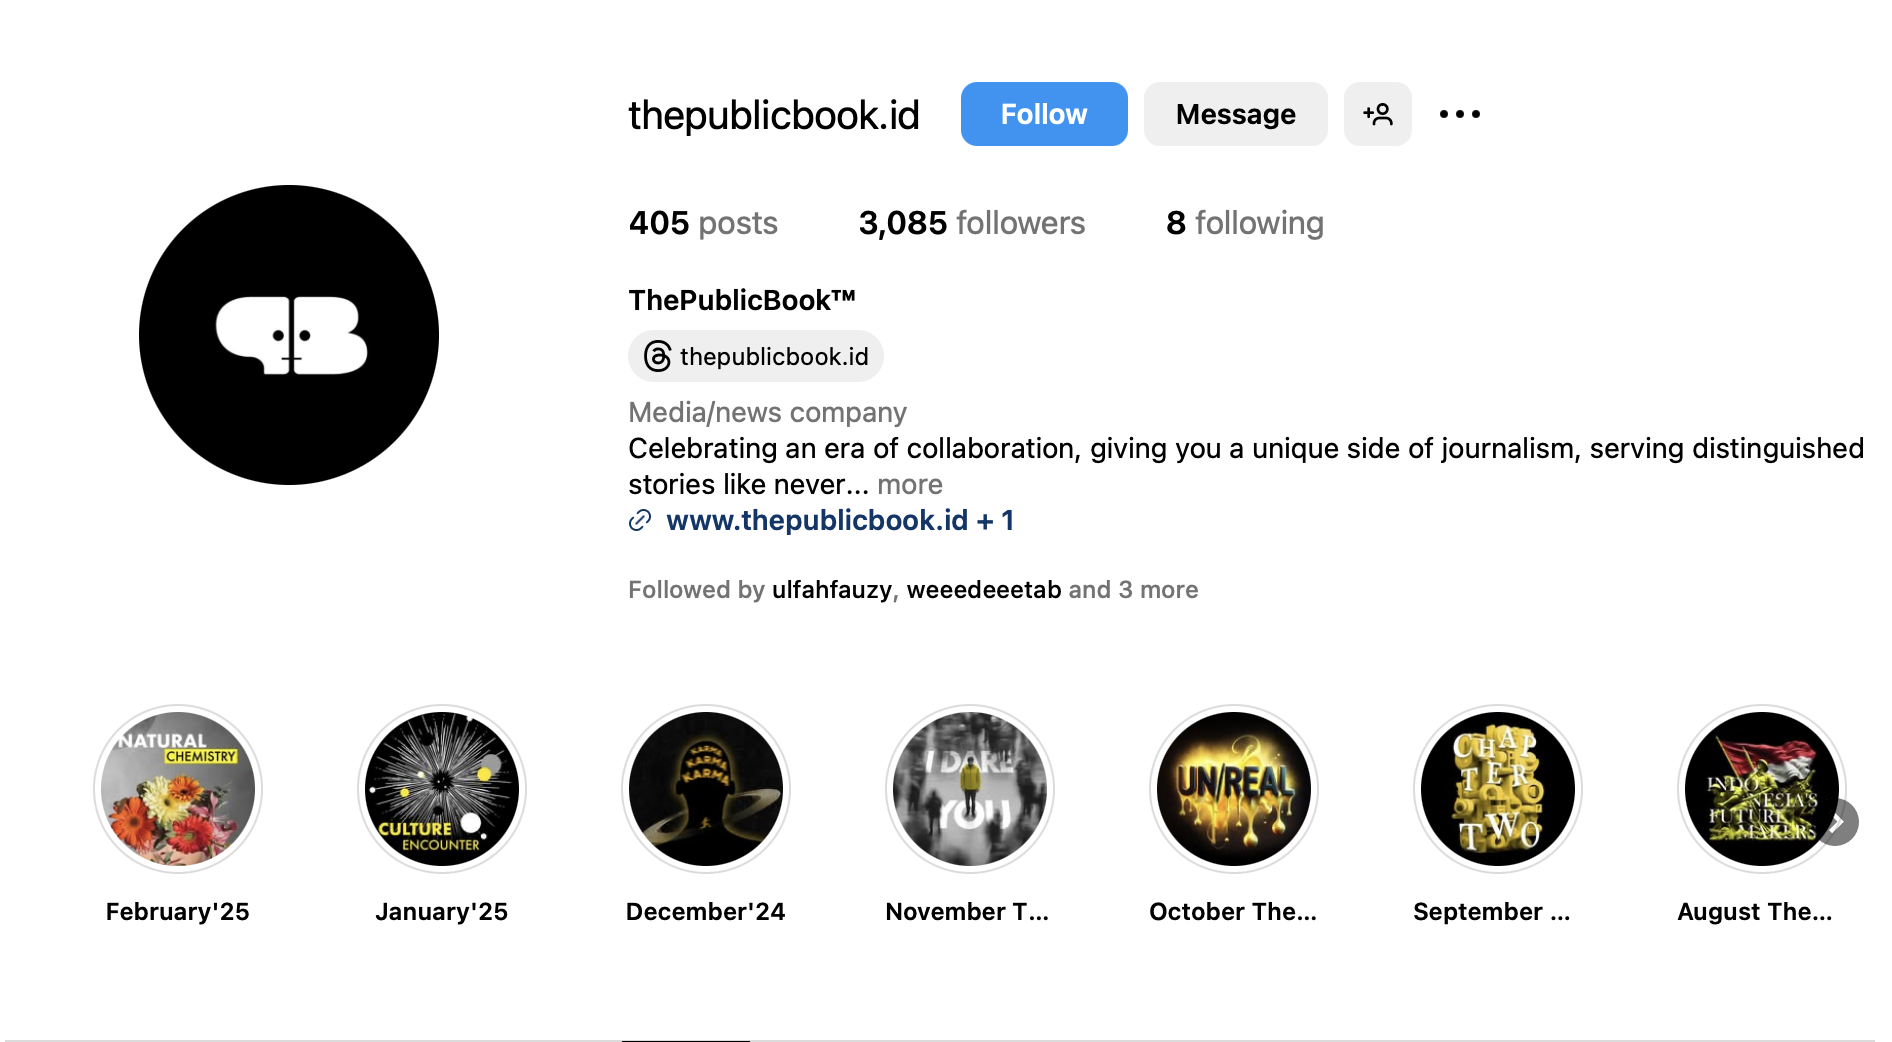Message thepublicbook.id account
This screenshot has height=1042, width=1892.
[x=1235, y=114]
